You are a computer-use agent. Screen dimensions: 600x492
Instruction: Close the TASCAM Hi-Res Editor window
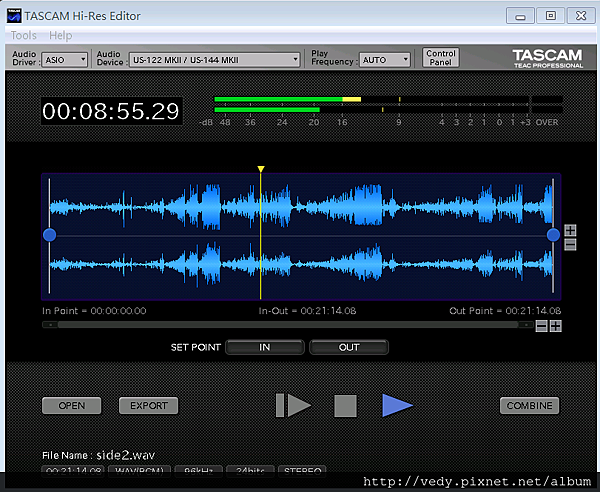[x=581, y=16]
